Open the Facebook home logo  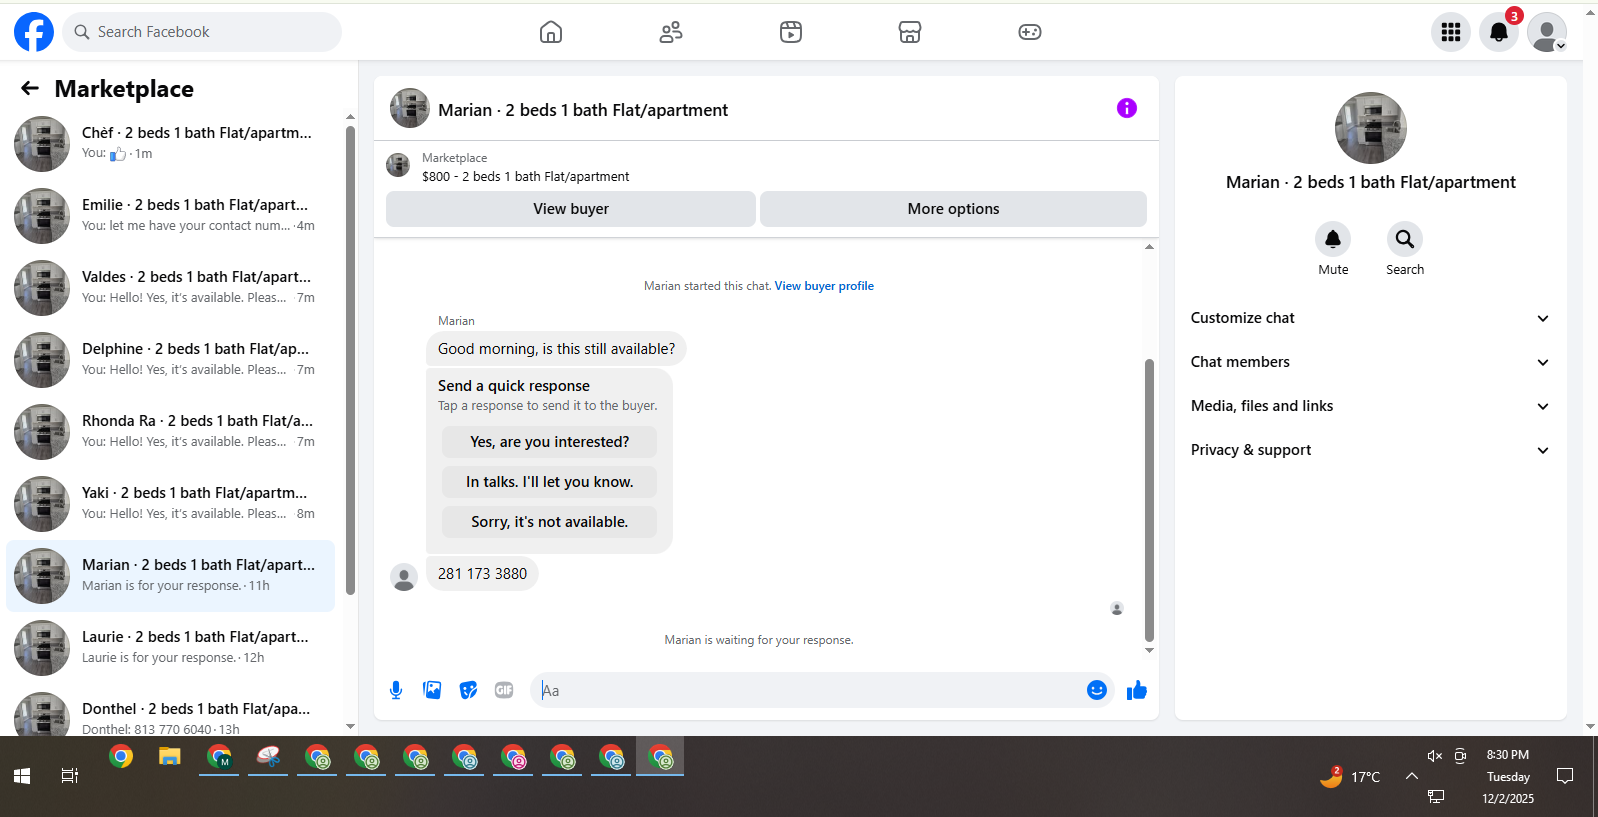coord(33,32)
